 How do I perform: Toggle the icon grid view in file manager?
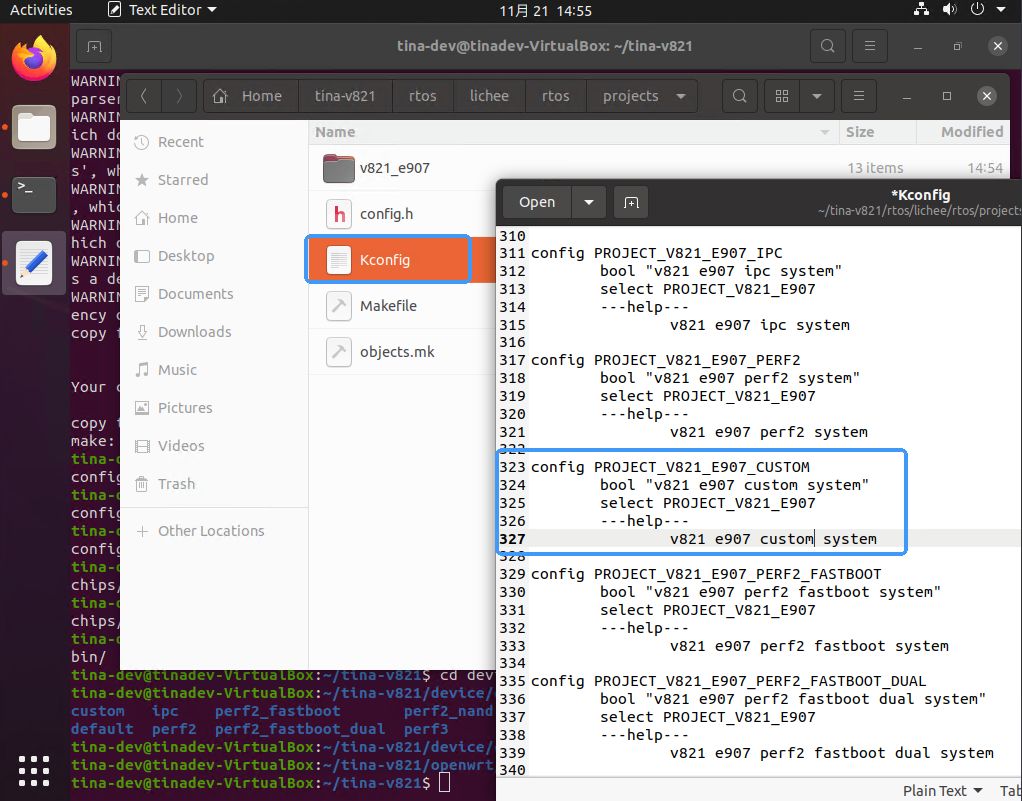point(783,96)
